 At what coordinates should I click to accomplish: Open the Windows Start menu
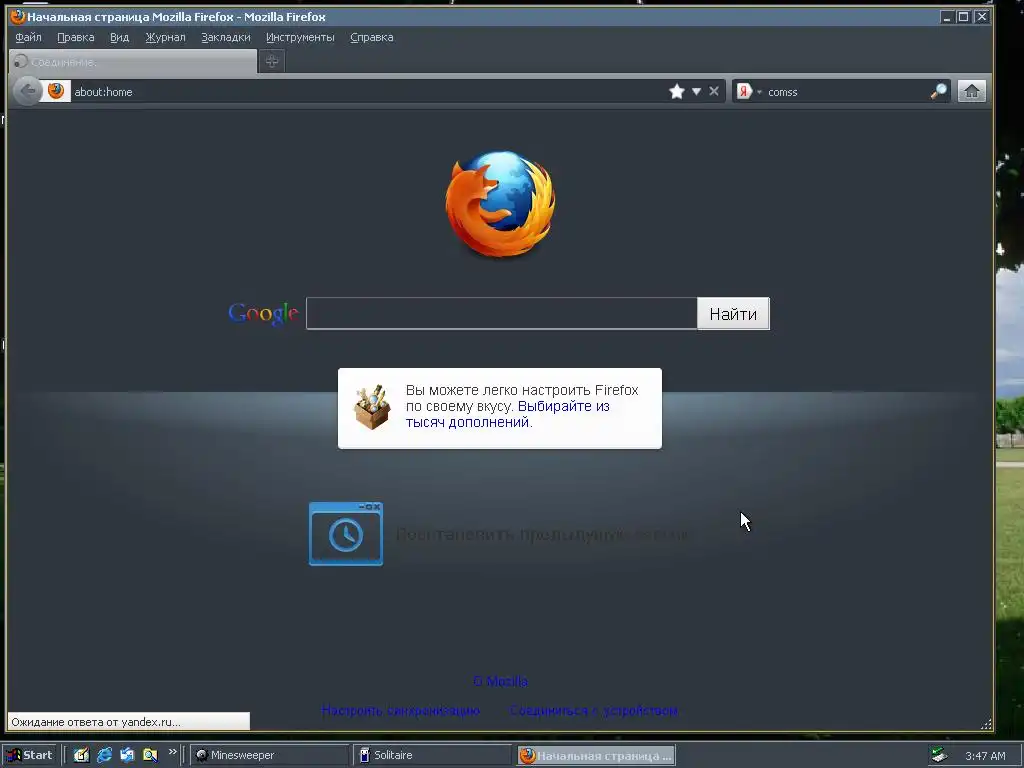pyautogui.click(x=29, y=755)
